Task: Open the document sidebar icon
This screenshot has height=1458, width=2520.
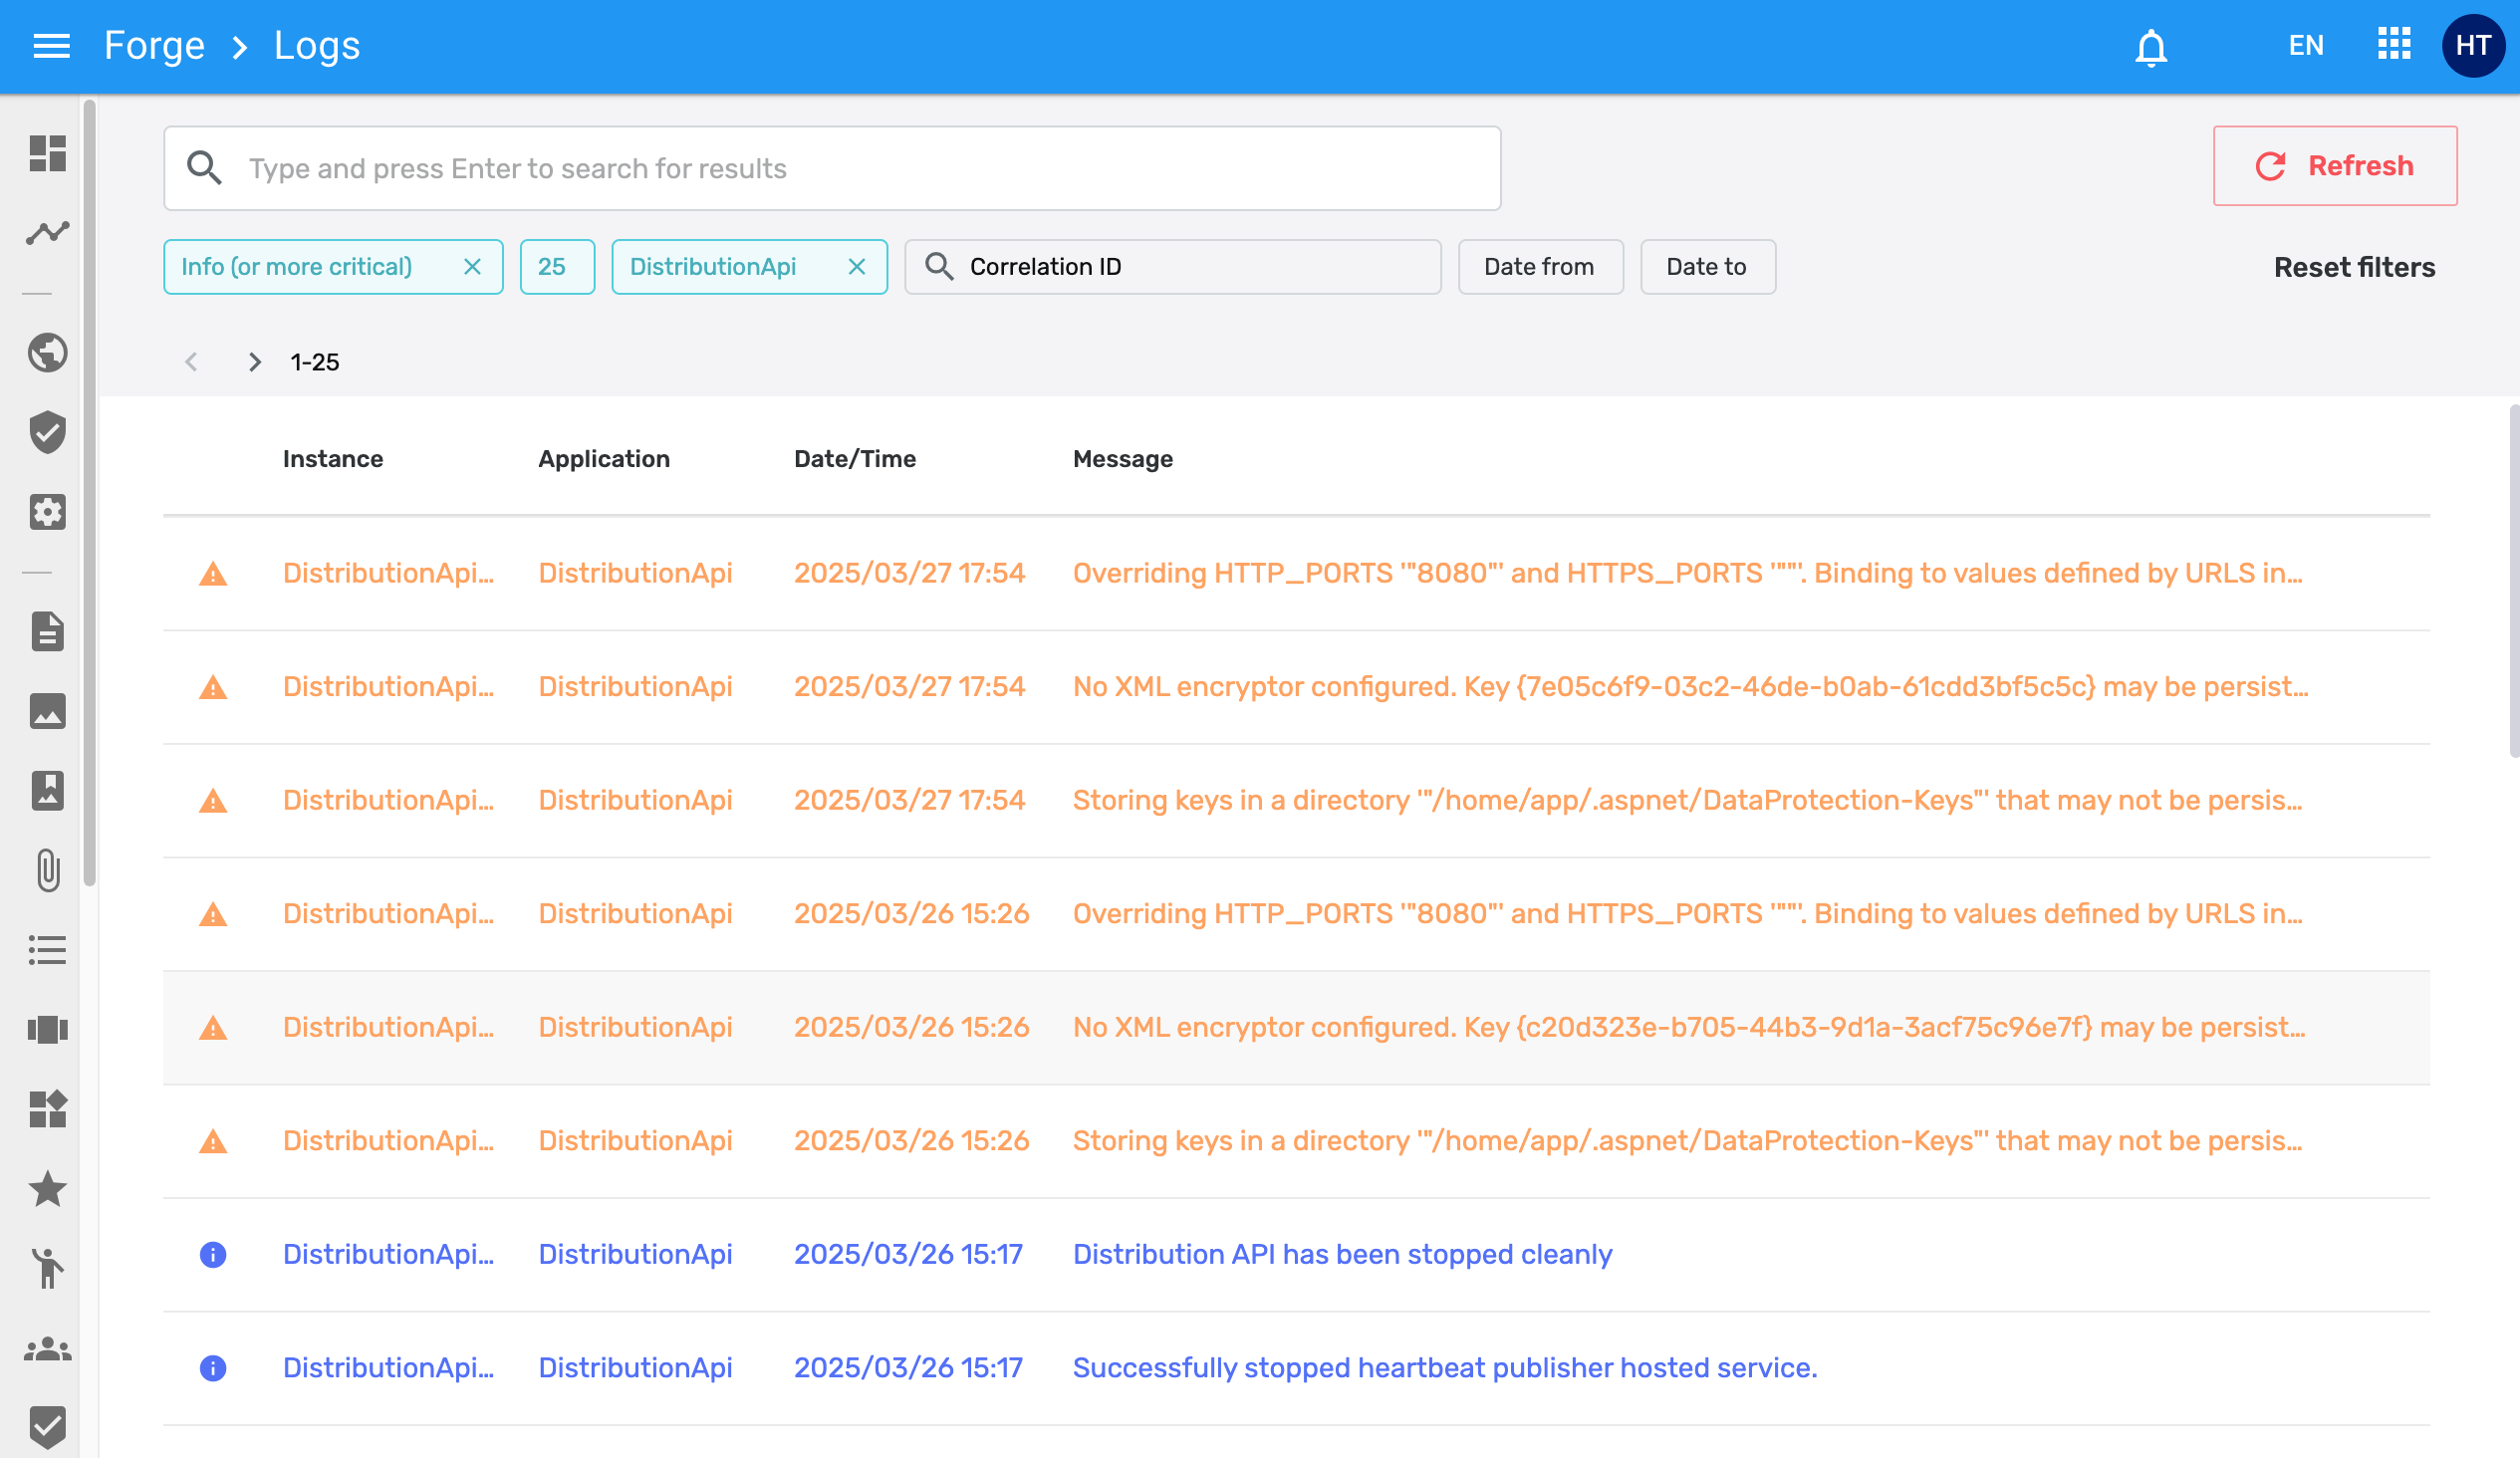Action: (x=47, y=632)
